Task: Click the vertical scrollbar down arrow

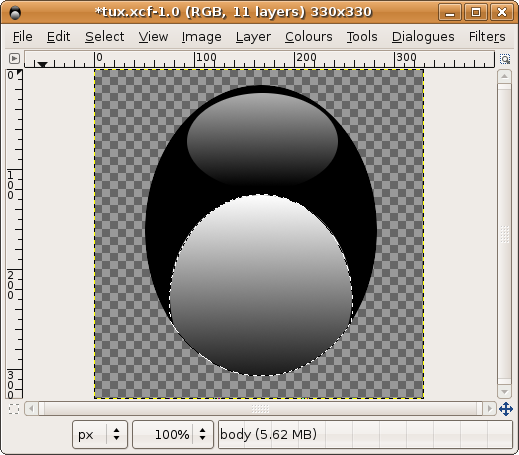Action: (x=504, y=392)
